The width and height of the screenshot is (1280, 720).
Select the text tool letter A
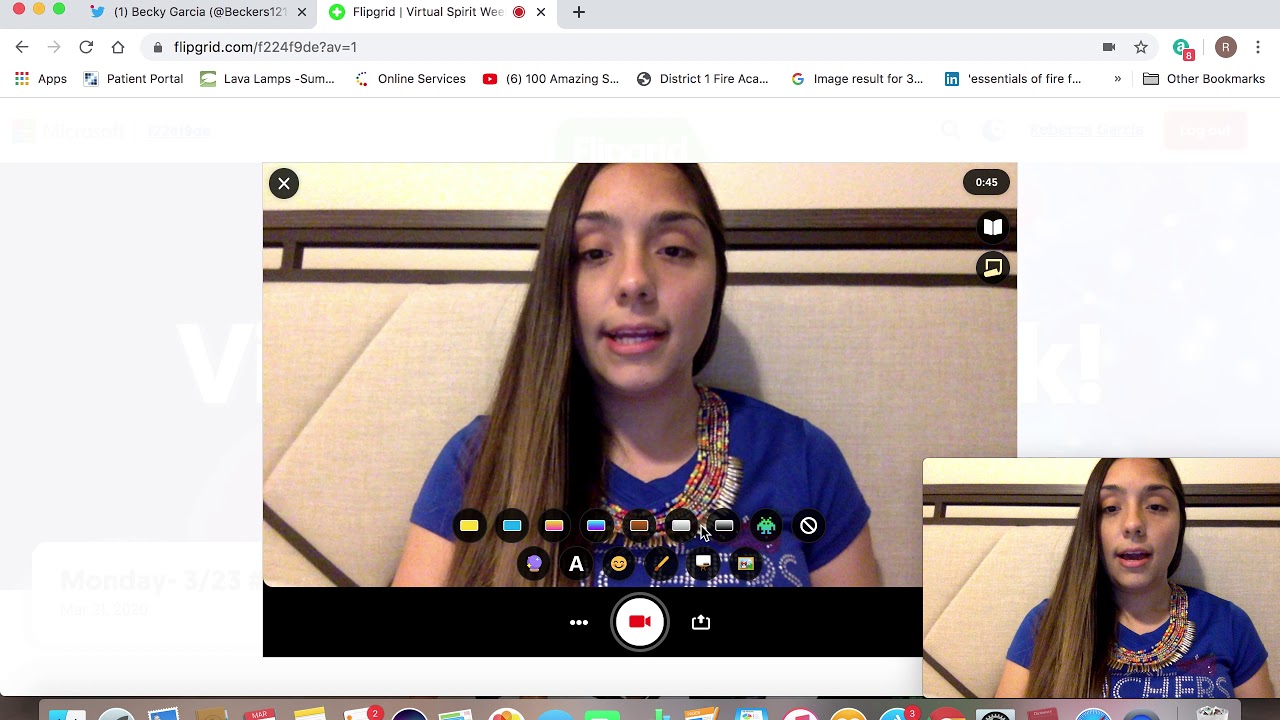click(x=576, y=564)
